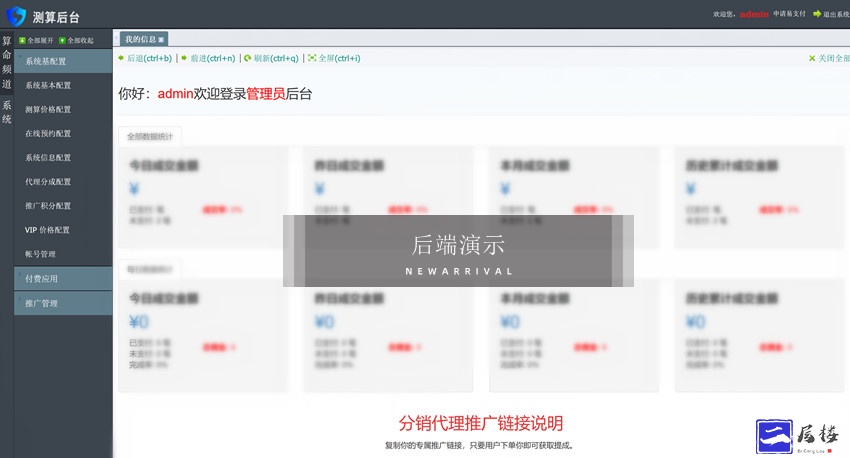The height and width of the screenshot is (458, 850).
Task: Expand the 推广管理 menu section
Action: tap(62, 303)
